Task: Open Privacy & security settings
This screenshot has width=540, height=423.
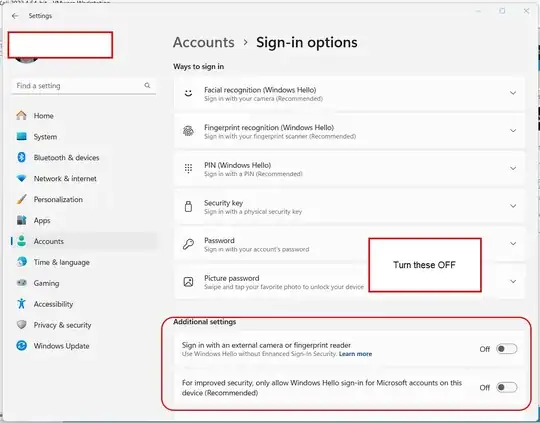Action: (84, 324)
